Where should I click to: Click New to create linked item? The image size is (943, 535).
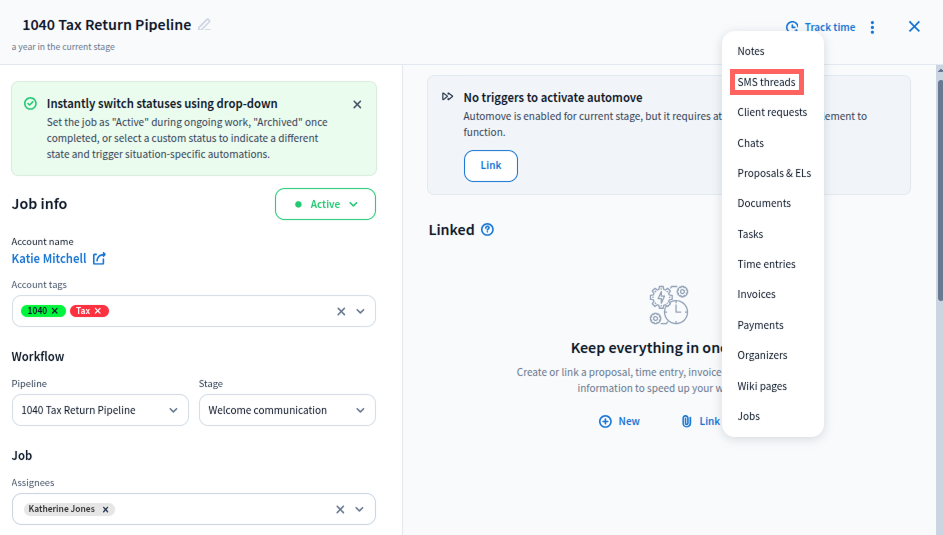point(619,421)
